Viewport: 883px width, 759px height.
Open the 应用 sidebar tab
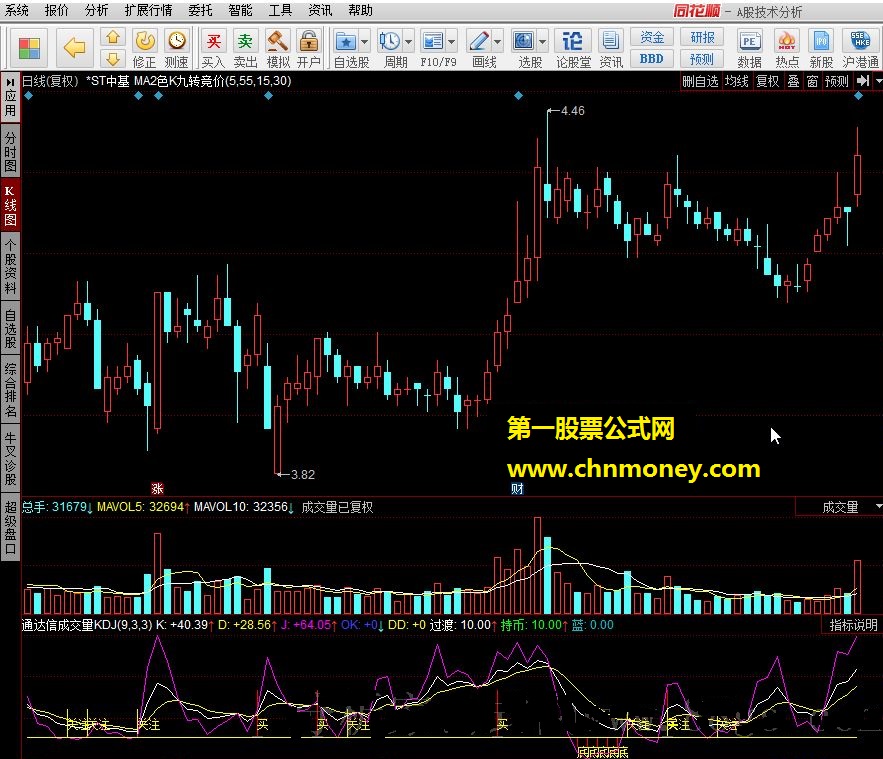(x=10, y=99)
